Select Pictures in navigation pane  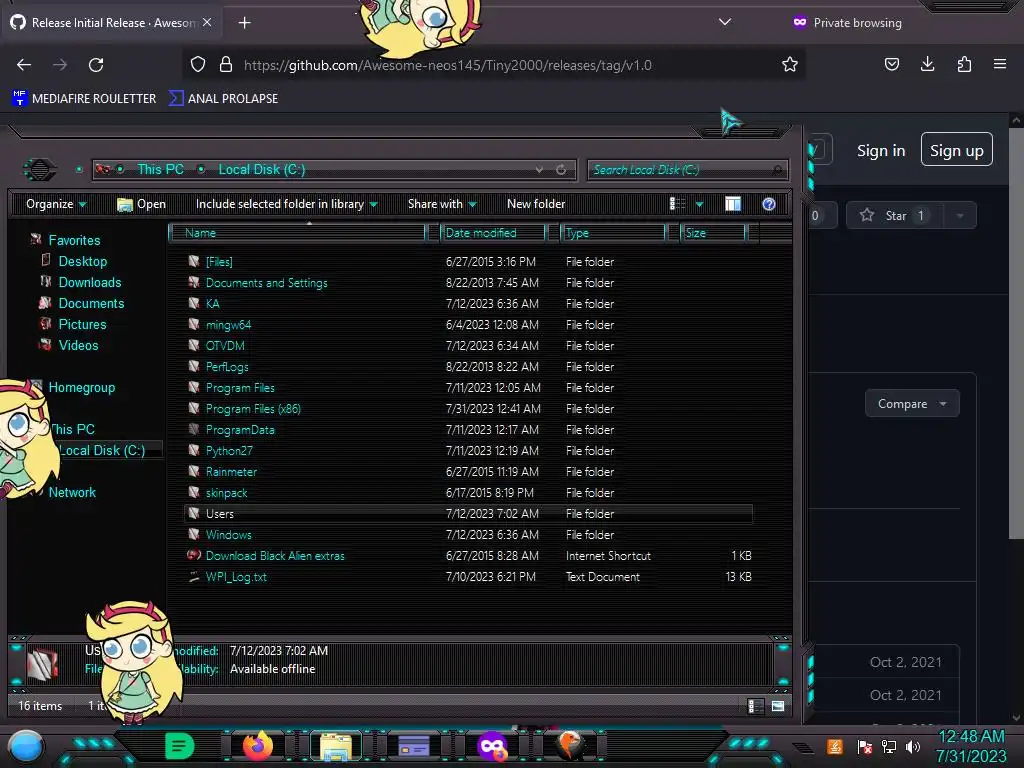pos(82,324)
